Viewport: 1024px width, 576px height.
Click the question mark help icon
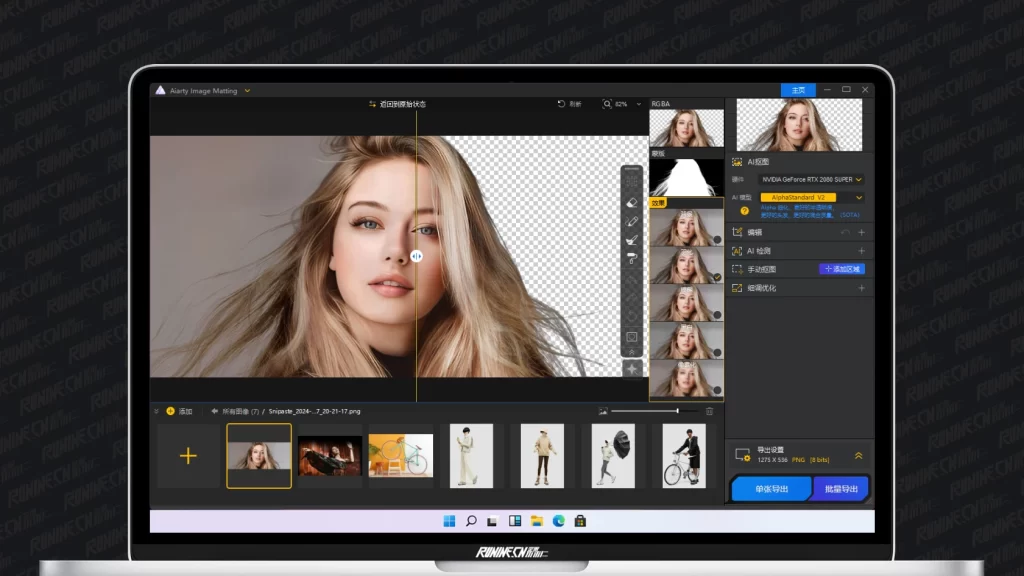(x=744, y=211)
